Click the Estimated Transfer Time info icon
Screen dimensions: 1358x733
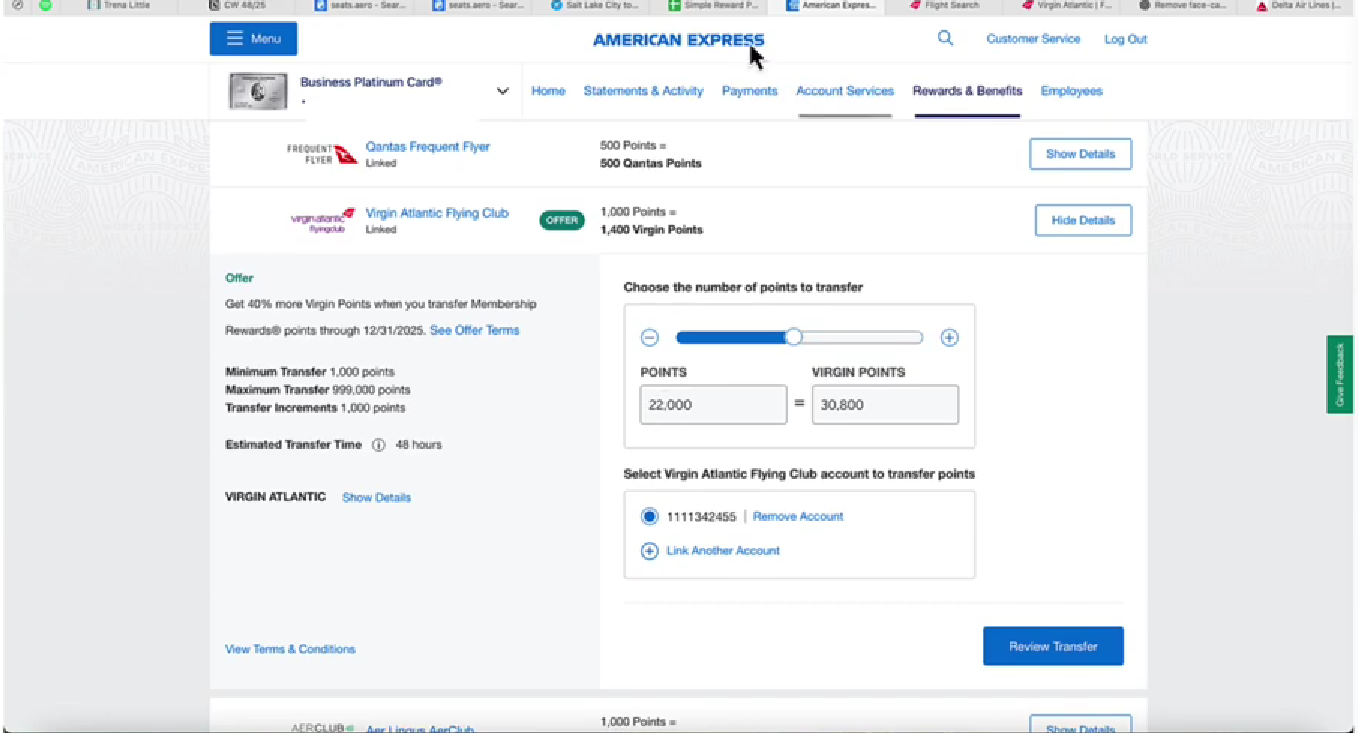coord(378,445)
